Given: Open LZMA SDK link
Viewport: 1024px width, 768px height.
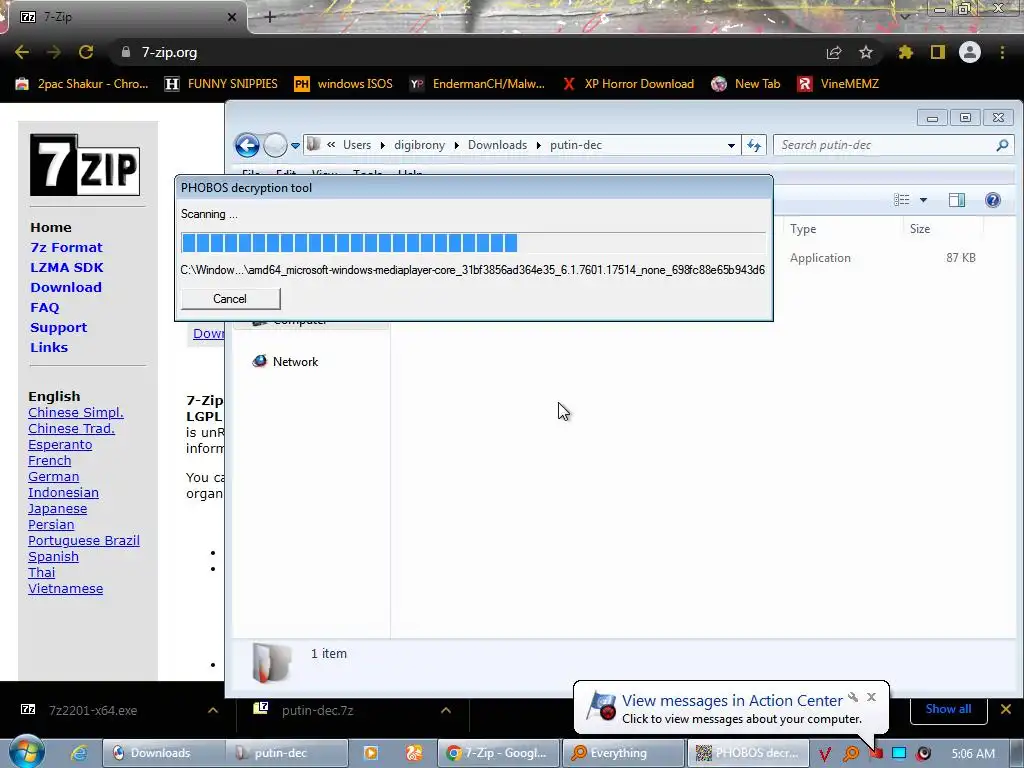Looking at the screenshot, I should point(67,267).
